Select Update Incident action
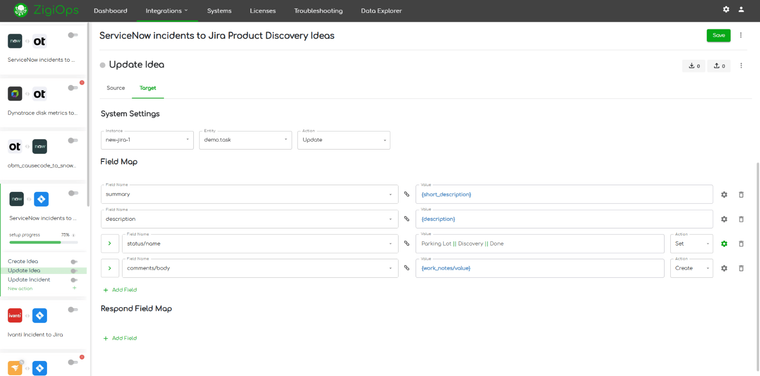The height and width of the screenshot is (376, 760). coord(29,280)
